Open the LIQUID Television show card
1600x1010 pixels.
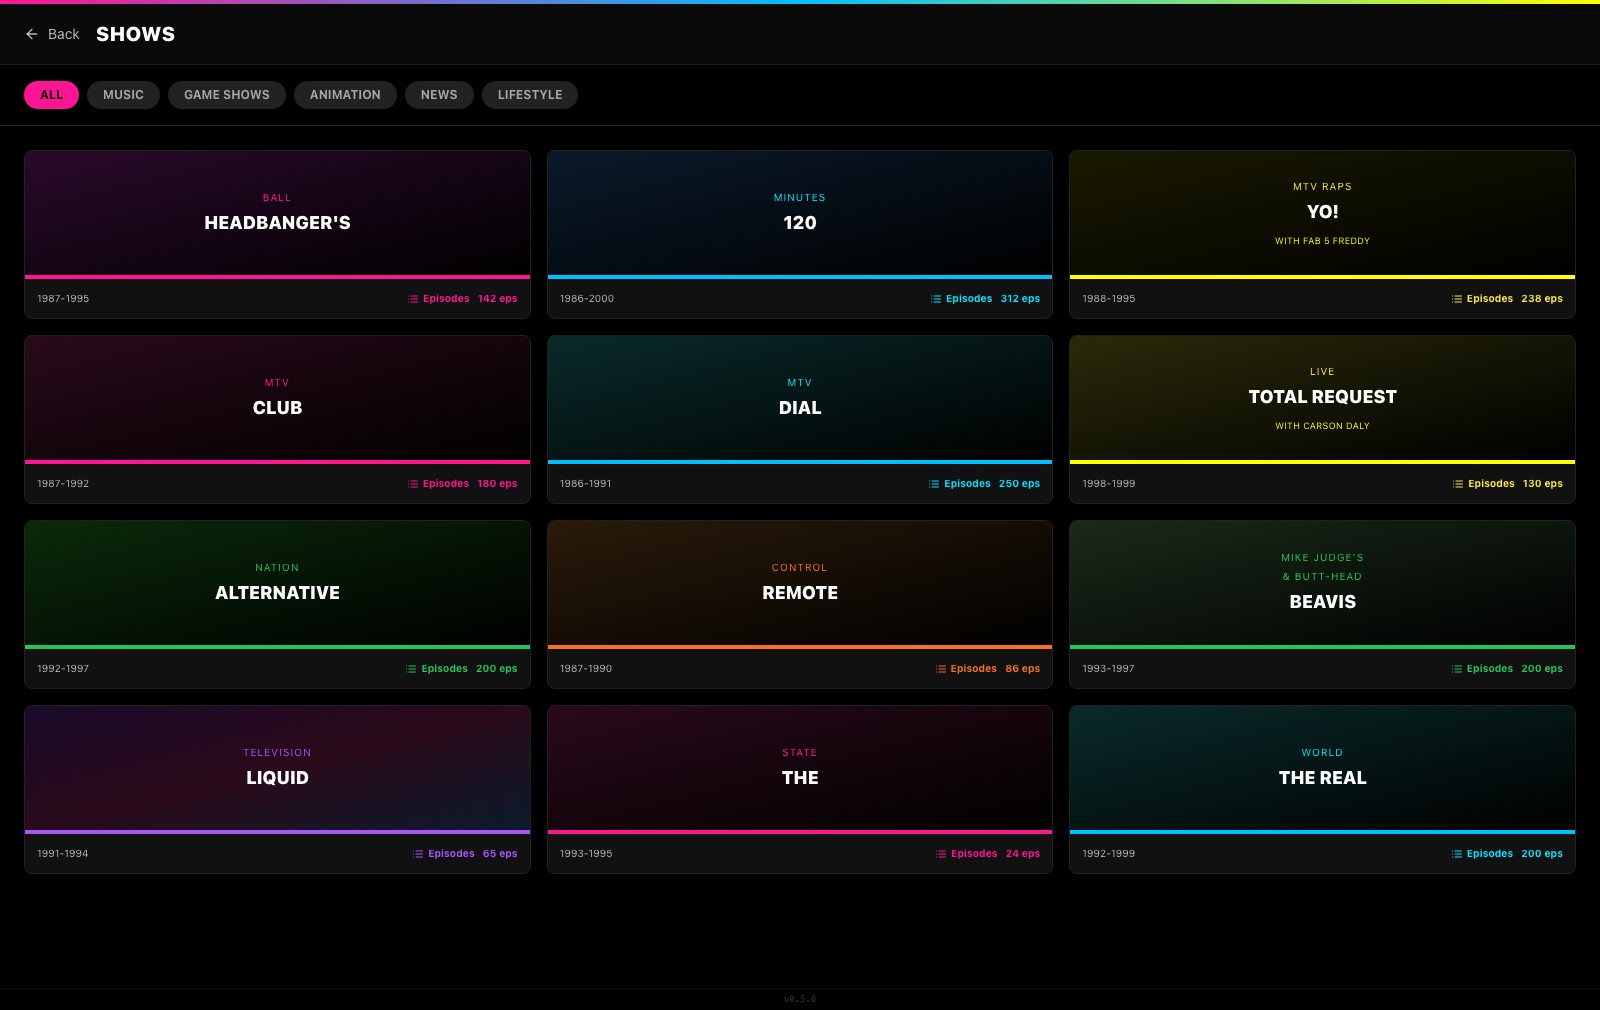point(277,789)
